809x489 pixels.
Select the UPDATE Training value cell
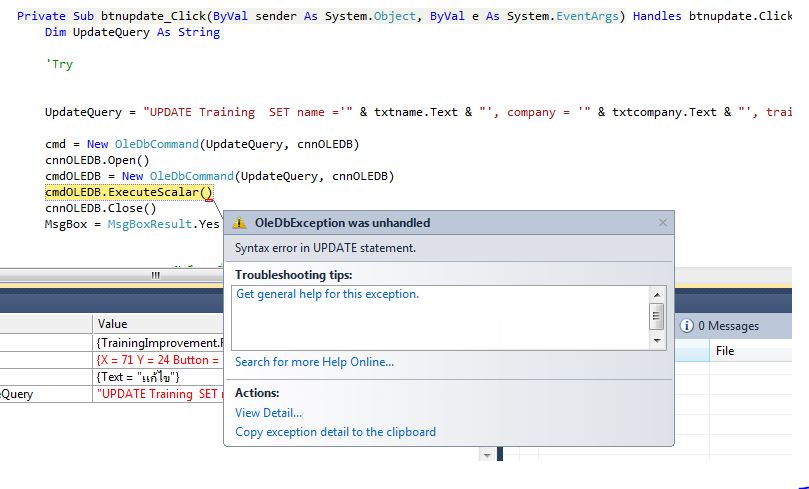coord(158,394)
